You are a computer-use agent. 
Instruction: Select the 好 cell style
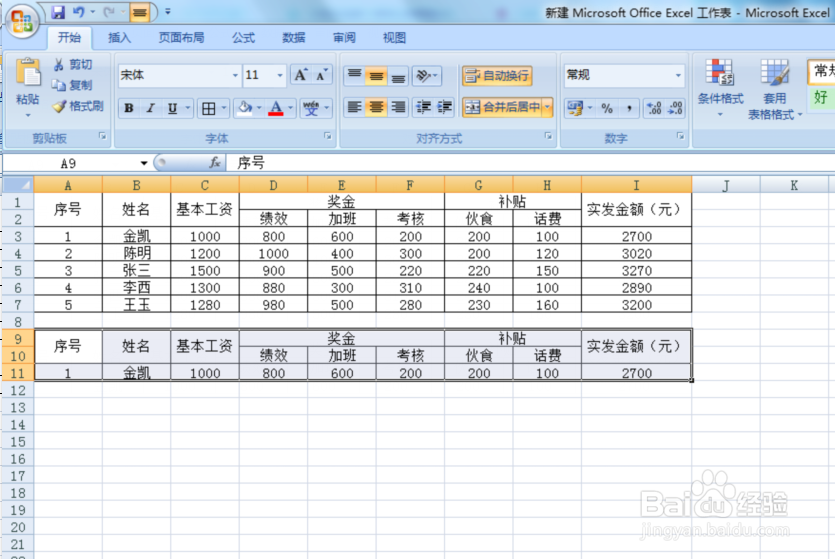pos(821,97)
